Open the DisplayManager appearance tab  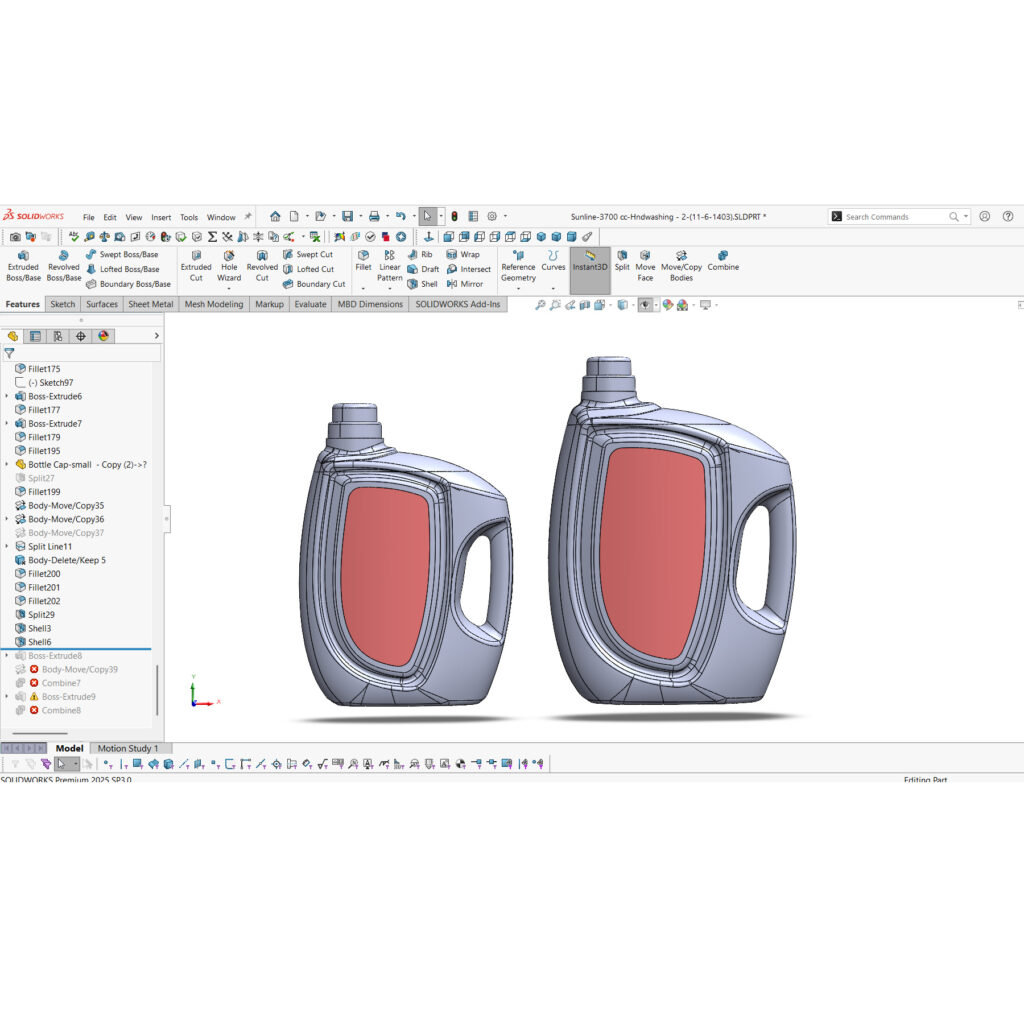[103, 336]
